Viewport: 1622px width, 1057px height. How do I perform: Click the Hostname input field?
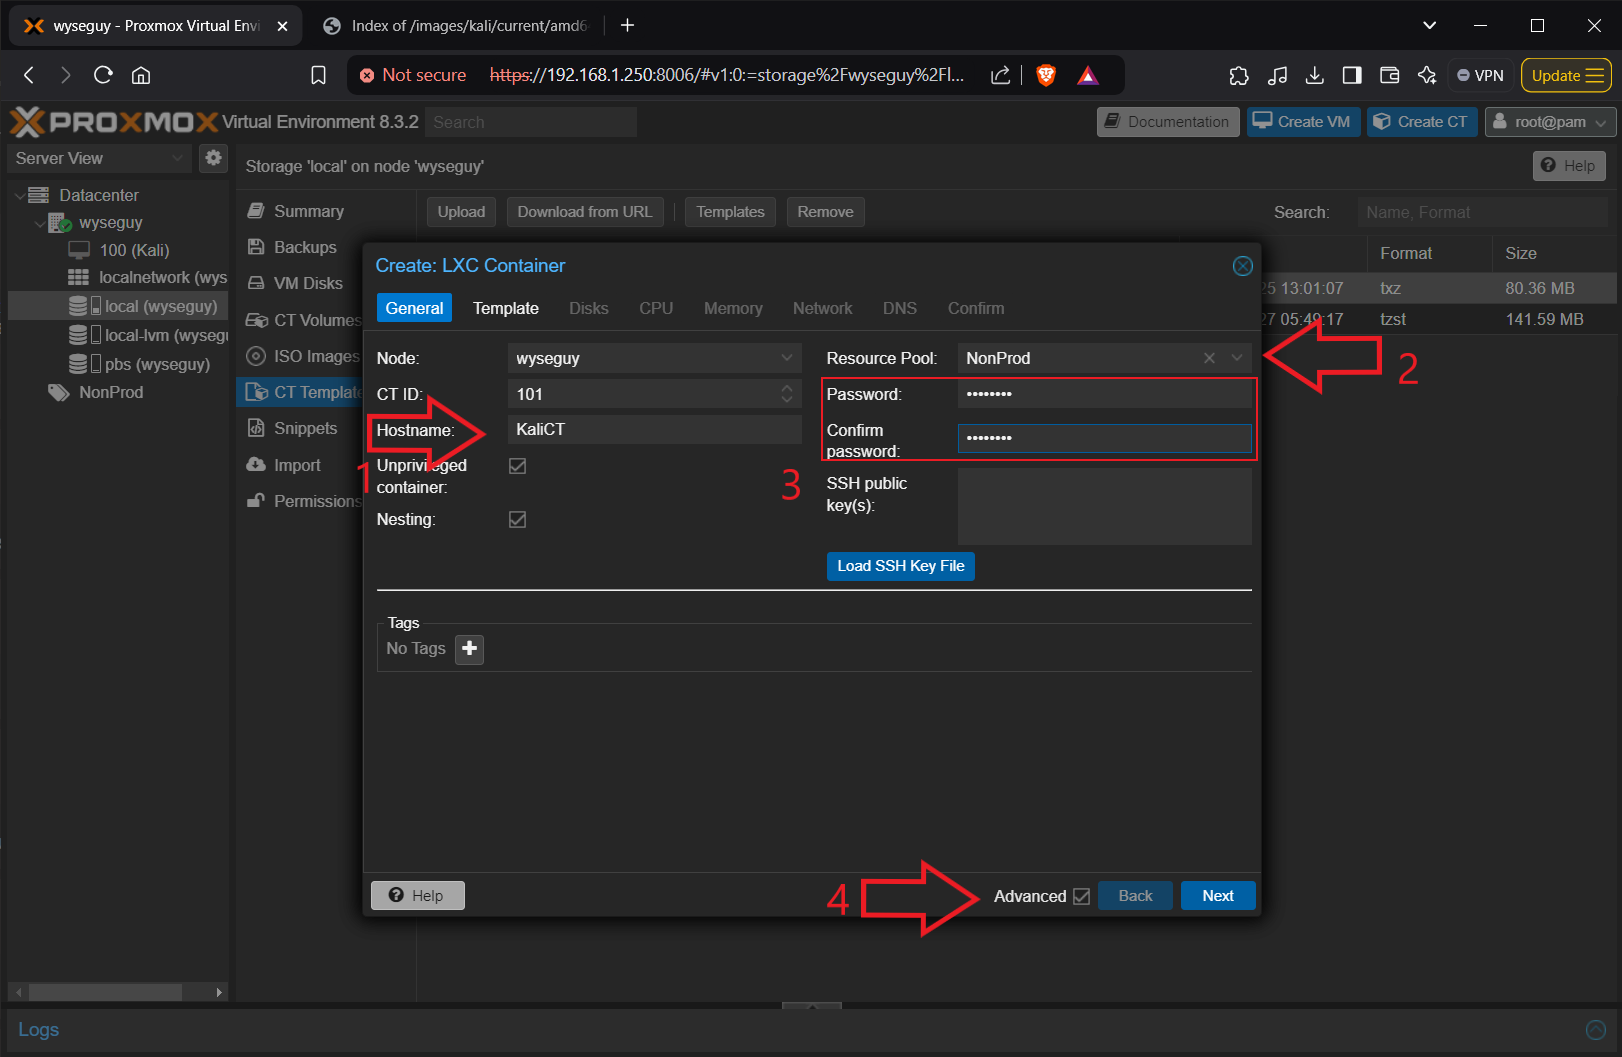tap(655, 430)
